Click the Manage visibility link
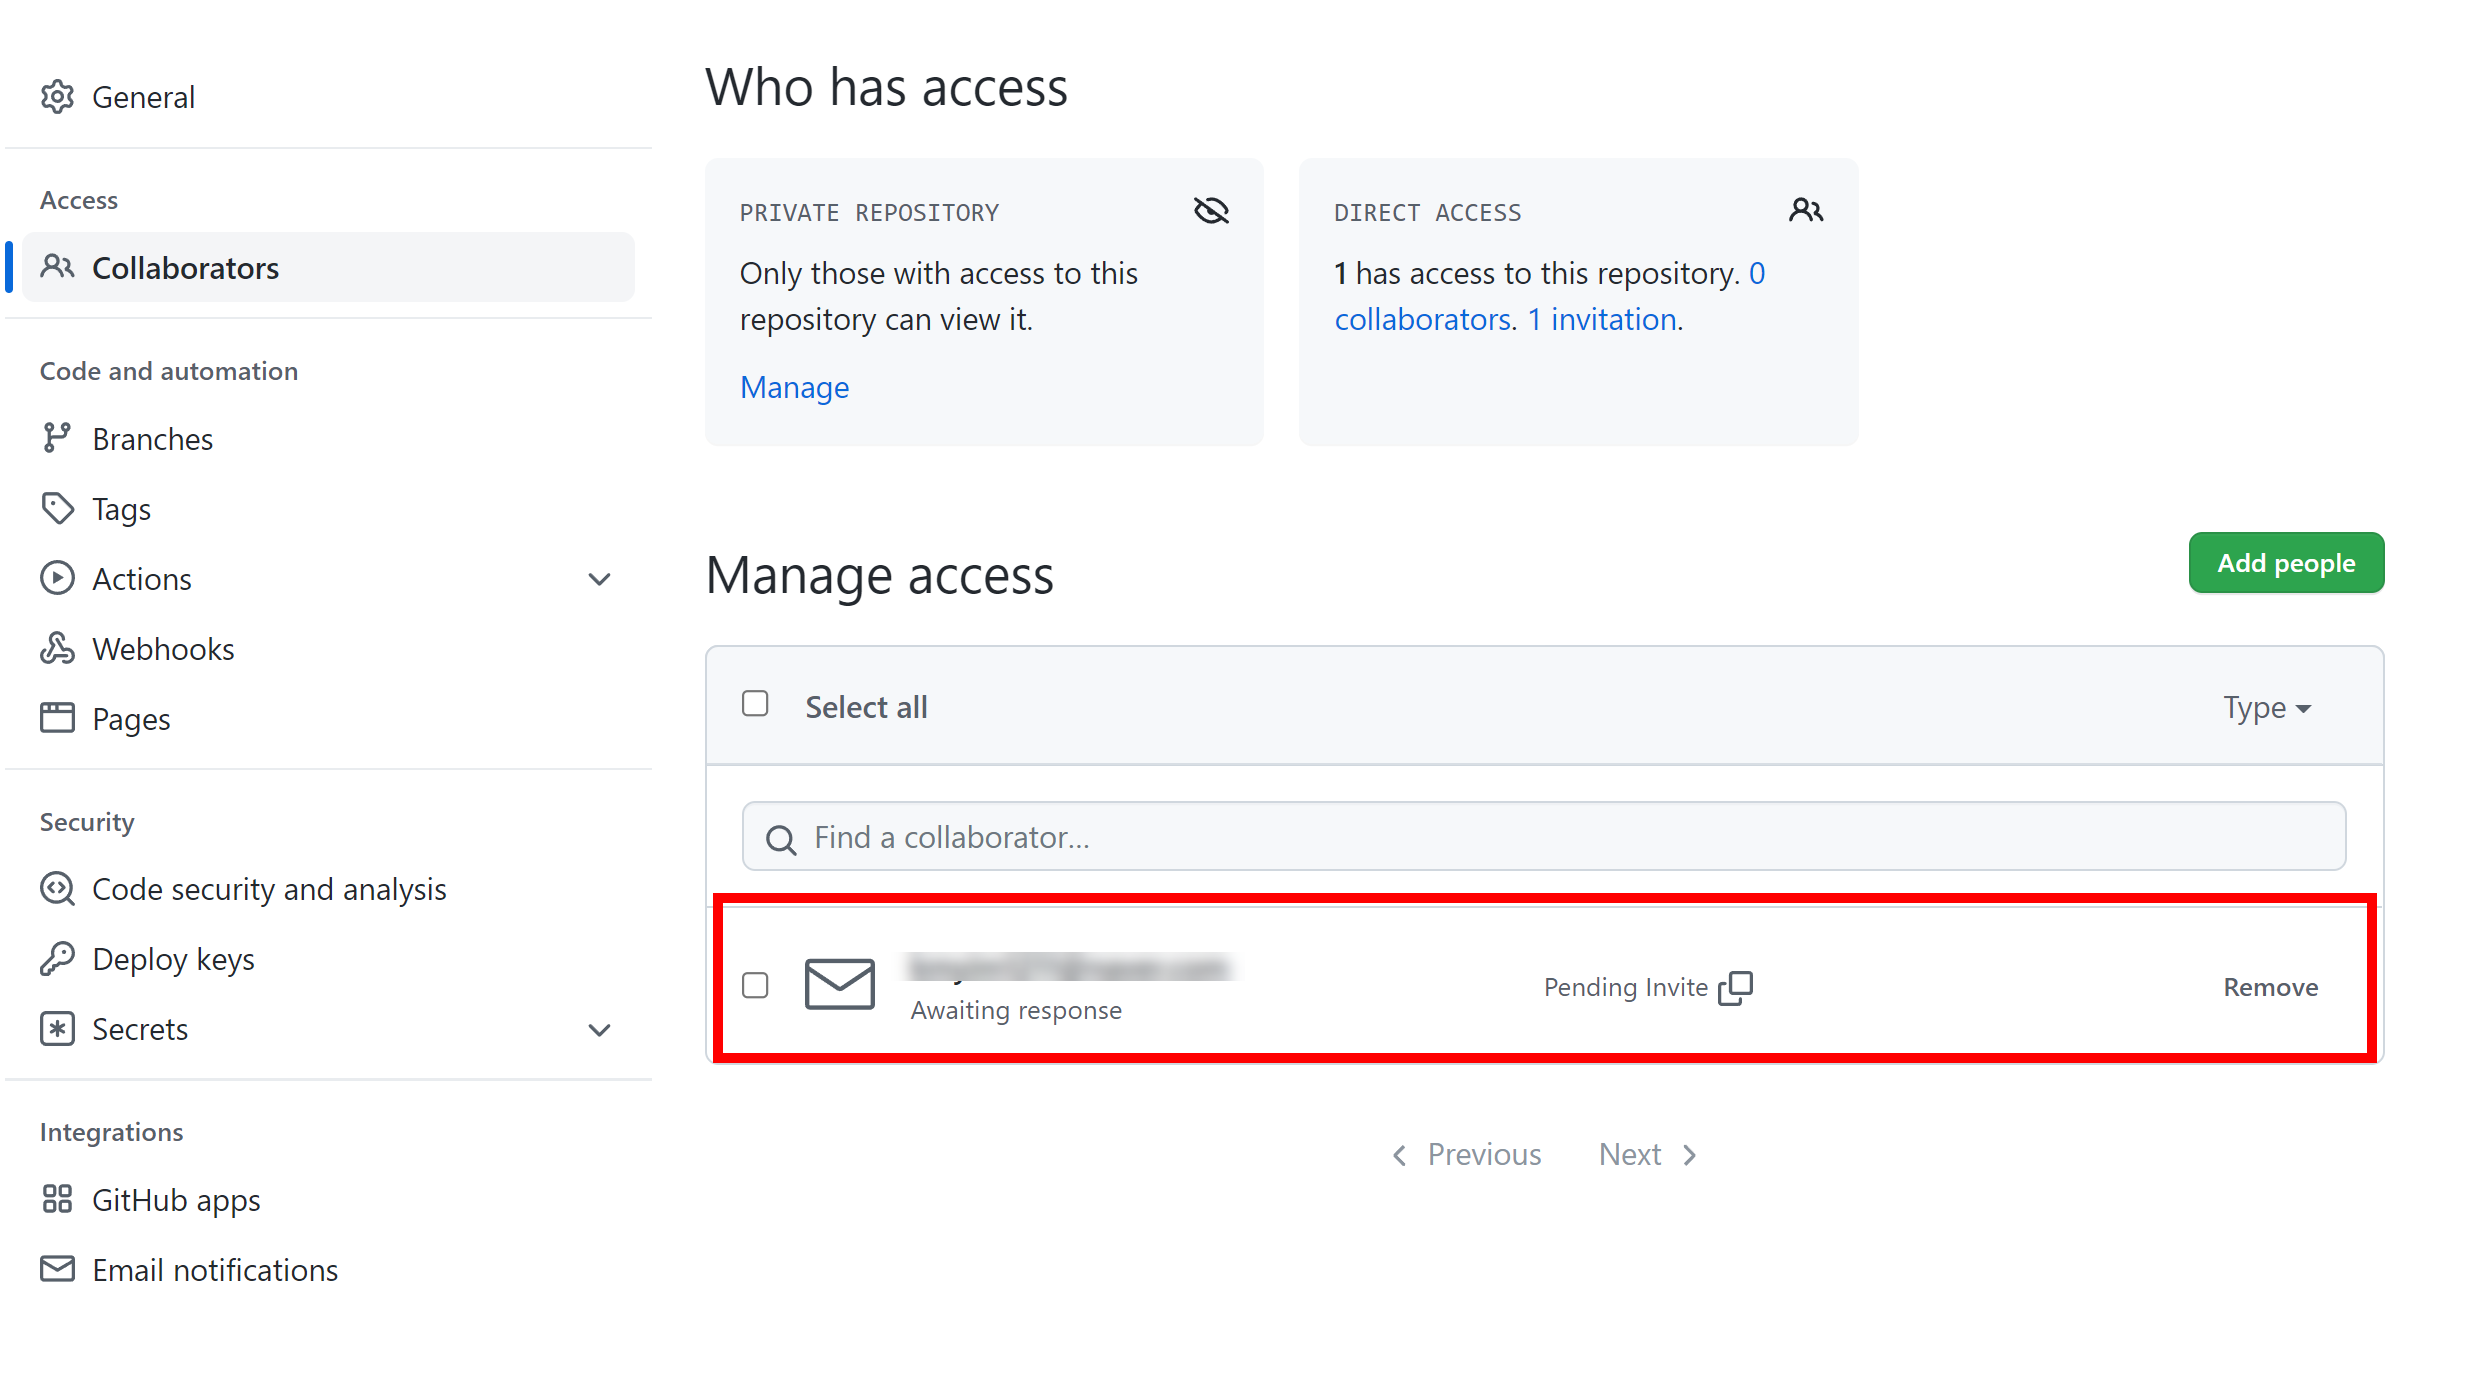2490x1385 pixels. coord(794,387)
